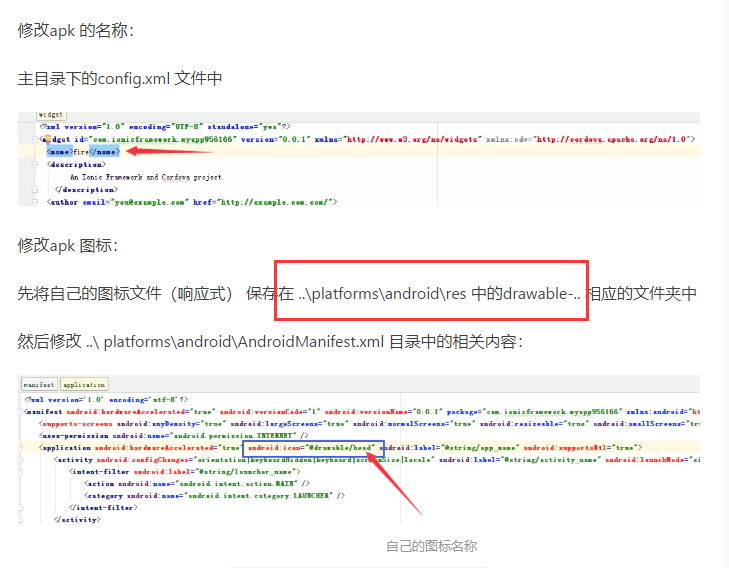Click the heading '修改apk 图标:'

pos(68,245)
